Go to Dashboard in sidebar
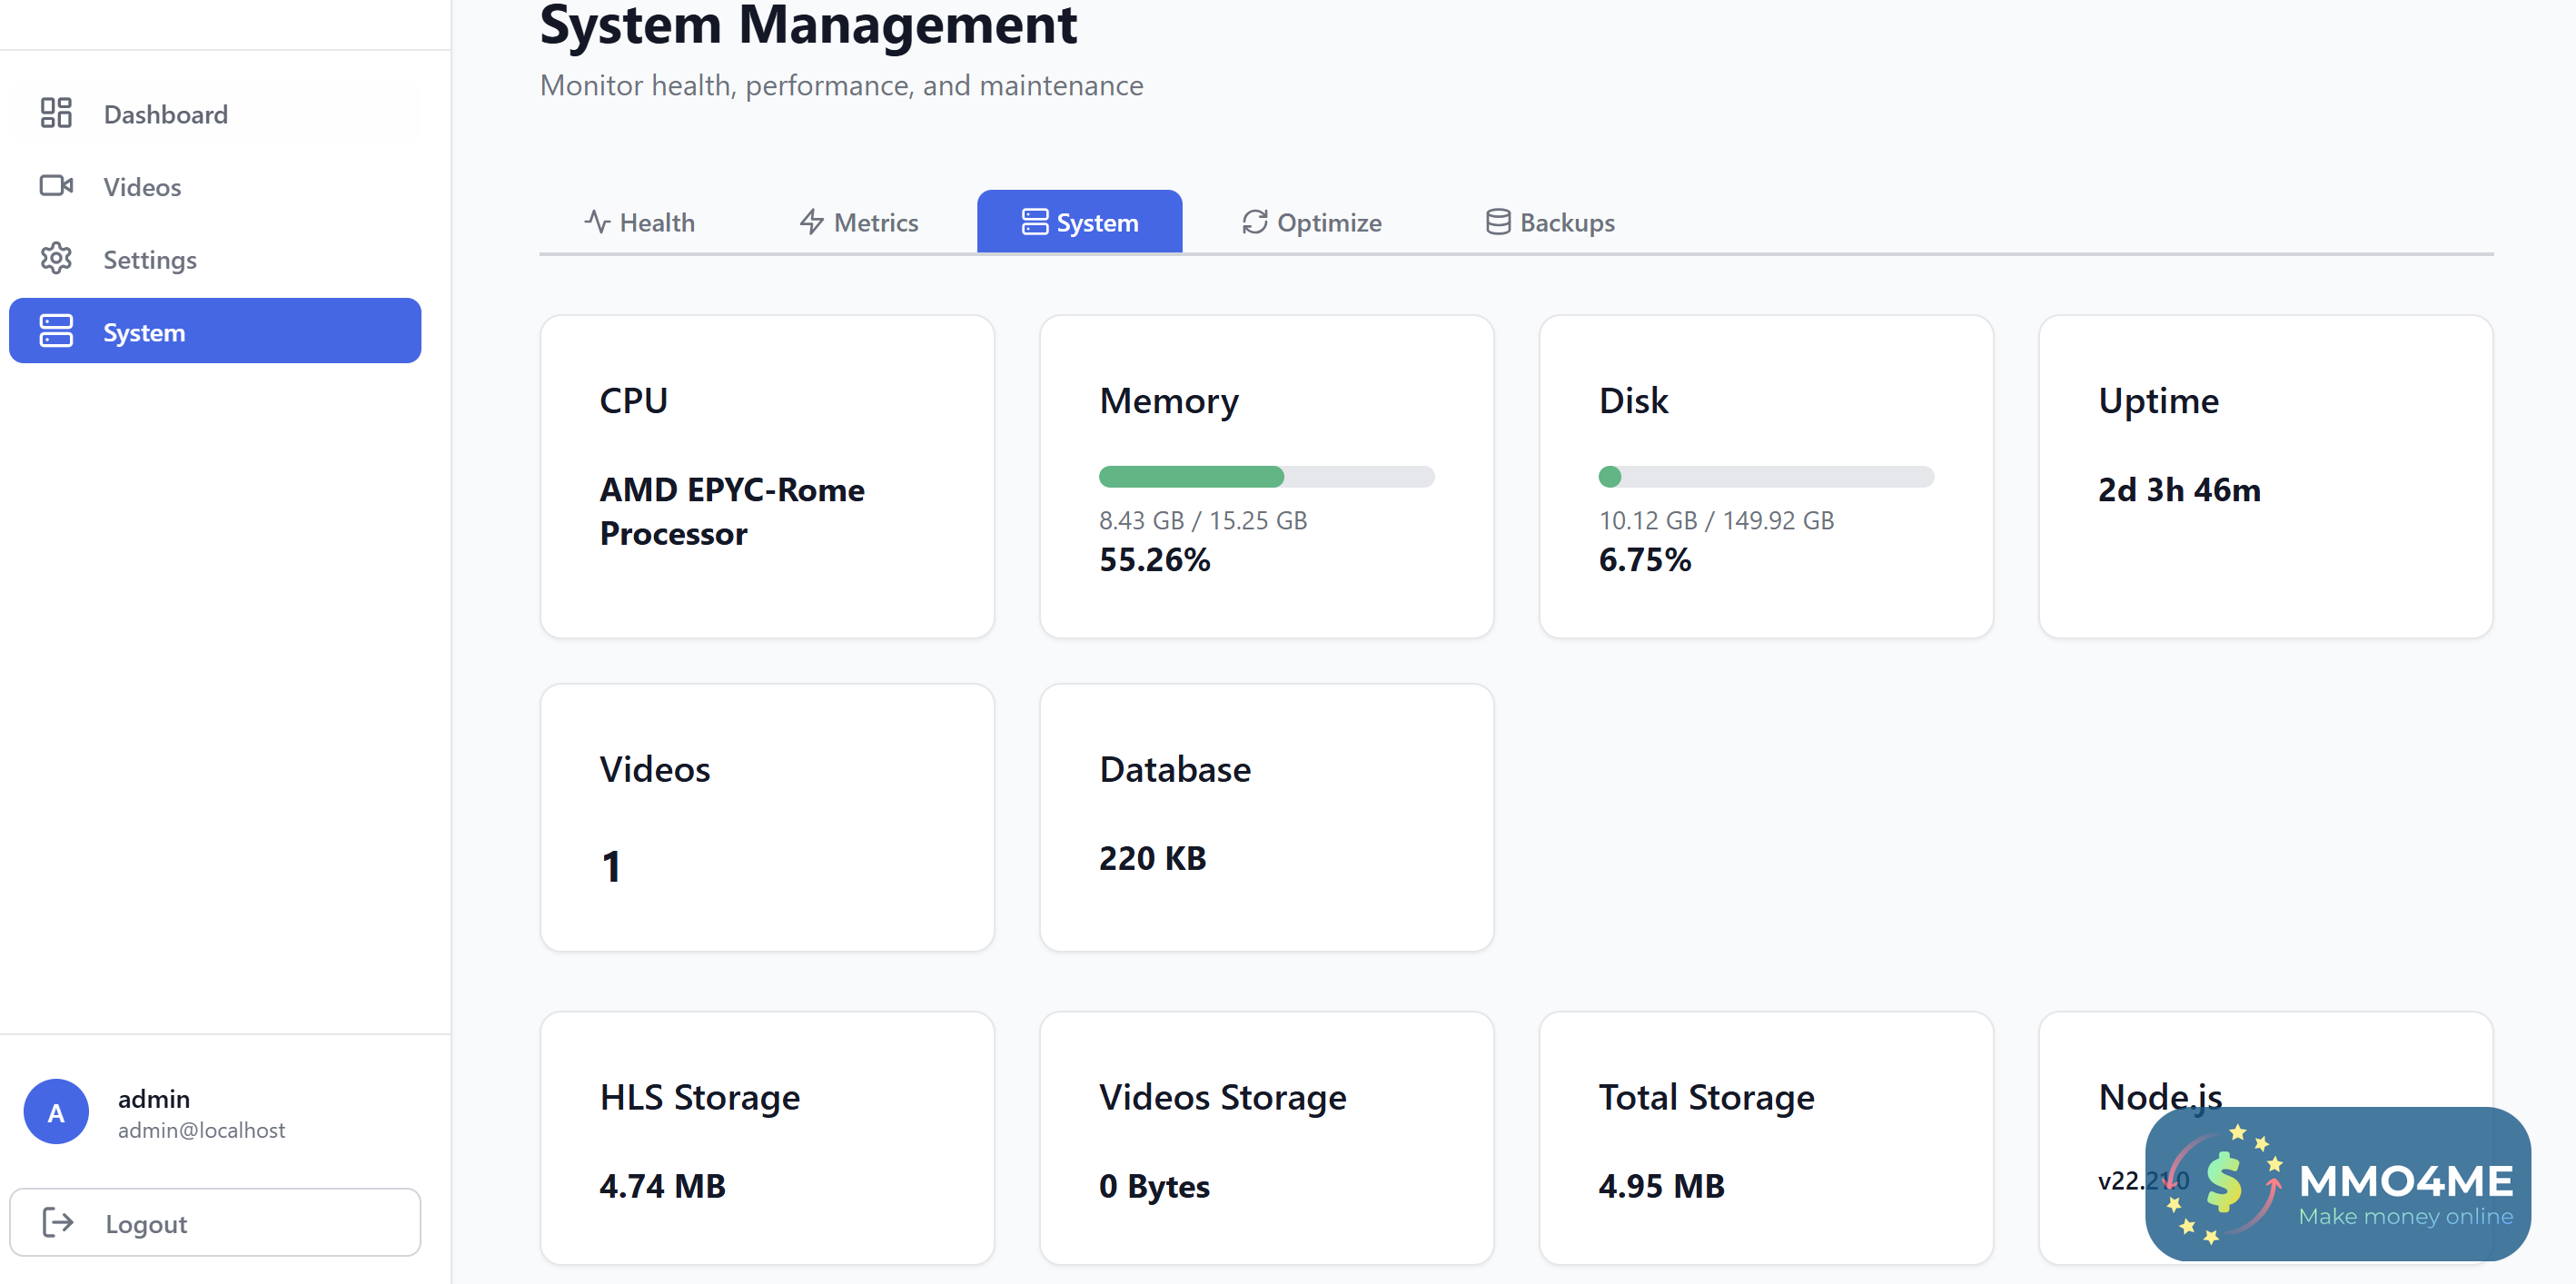The image size is (2576, 1284). coord(166,114)
